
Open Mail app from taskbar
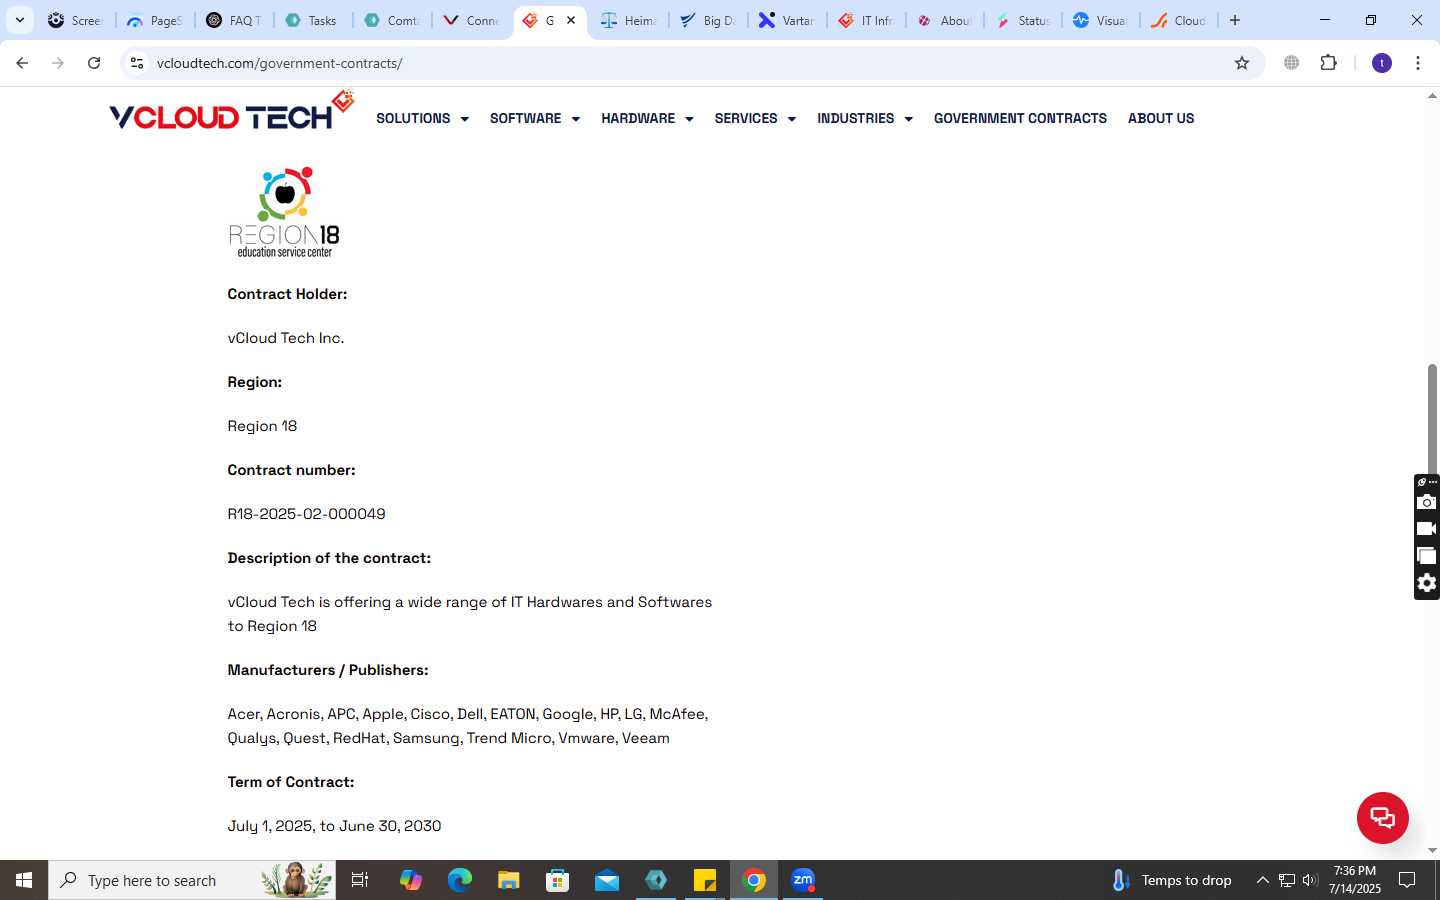pyautogui.click(x=607, y=880)
